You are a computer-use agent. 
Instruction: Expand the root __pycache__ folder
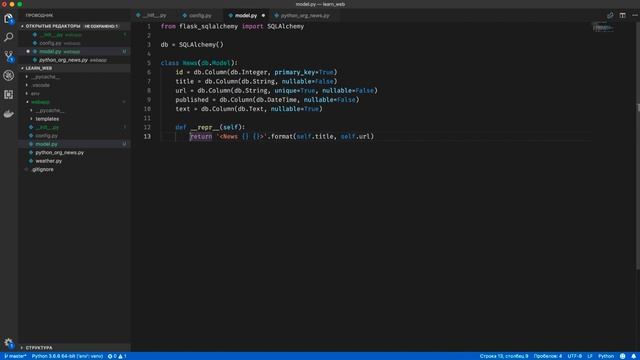tap(46, 77)
